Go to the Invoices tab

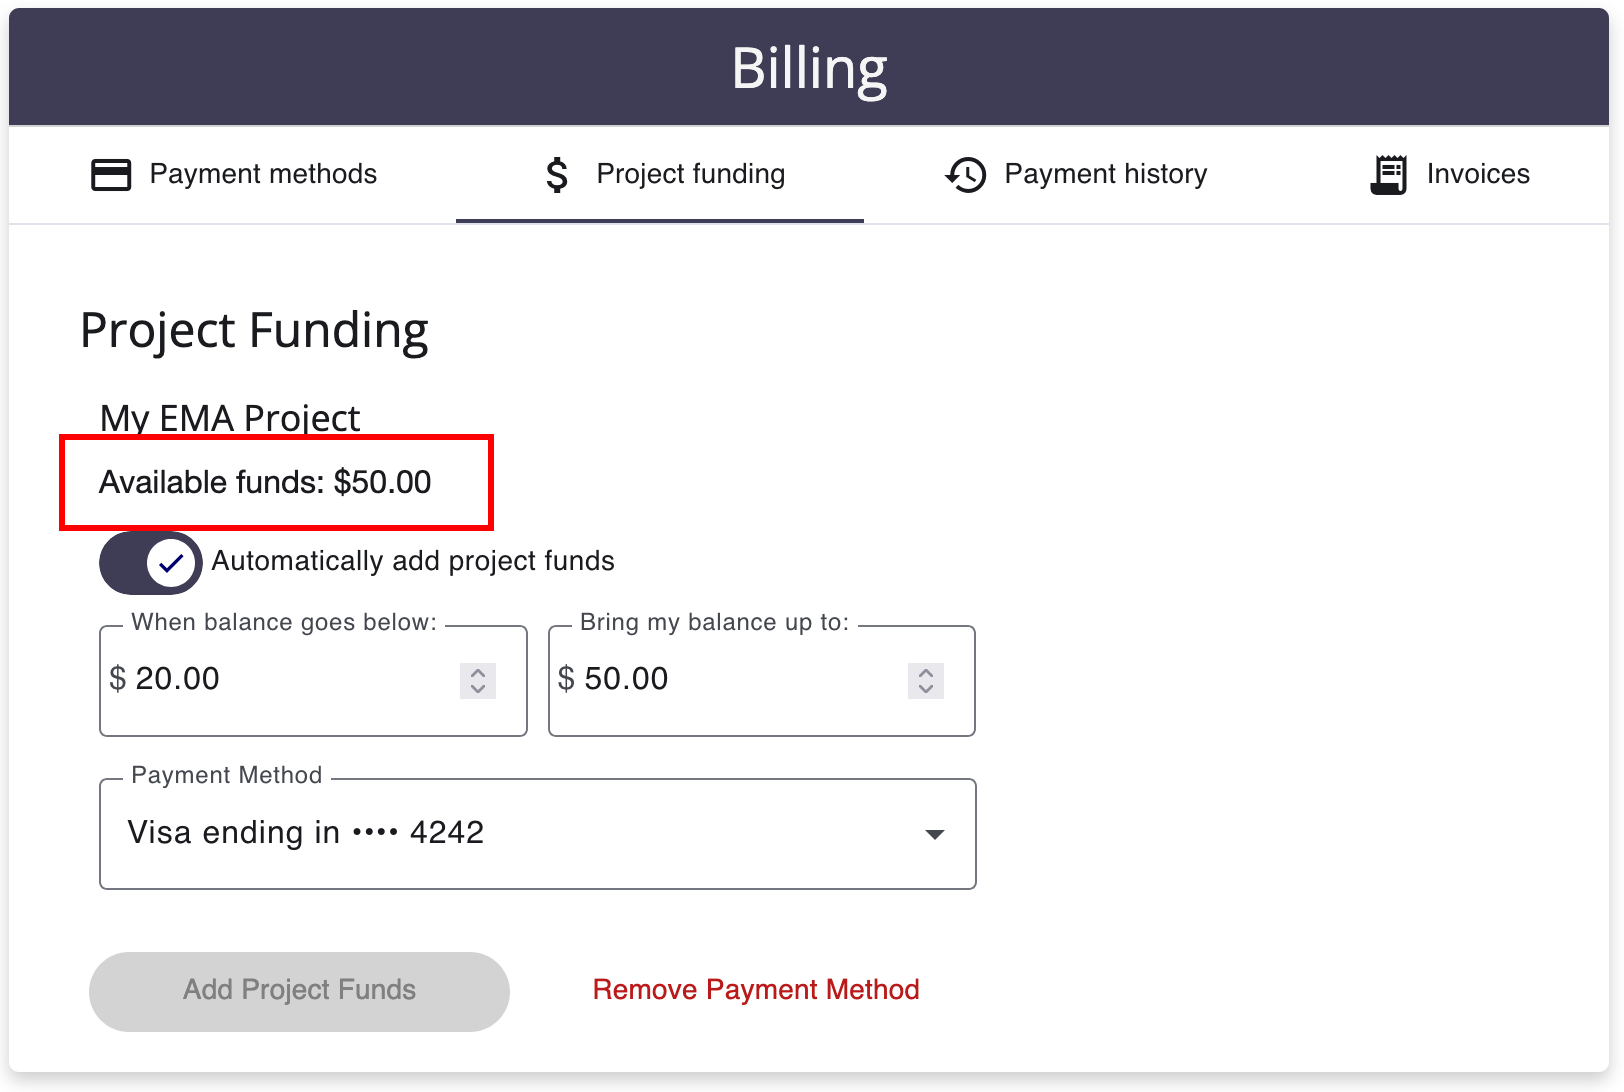pyautogui.click(x=1450, y=175)
